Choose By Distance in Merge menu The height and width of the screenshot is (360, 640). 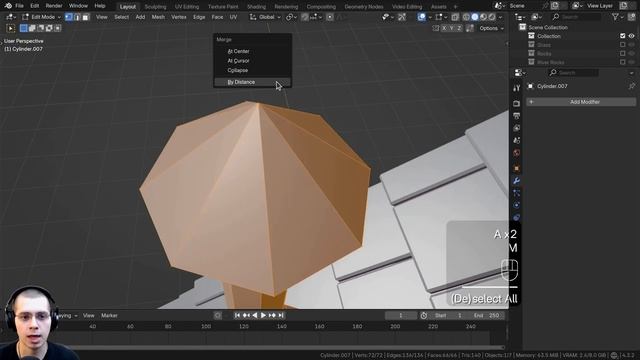(252, 82)
